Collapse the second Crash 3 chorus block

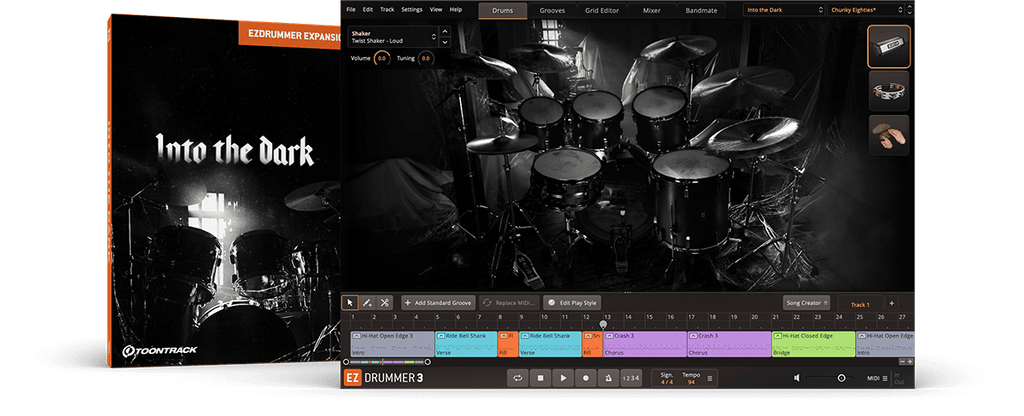pyautogui.click(x=693, y=336)
